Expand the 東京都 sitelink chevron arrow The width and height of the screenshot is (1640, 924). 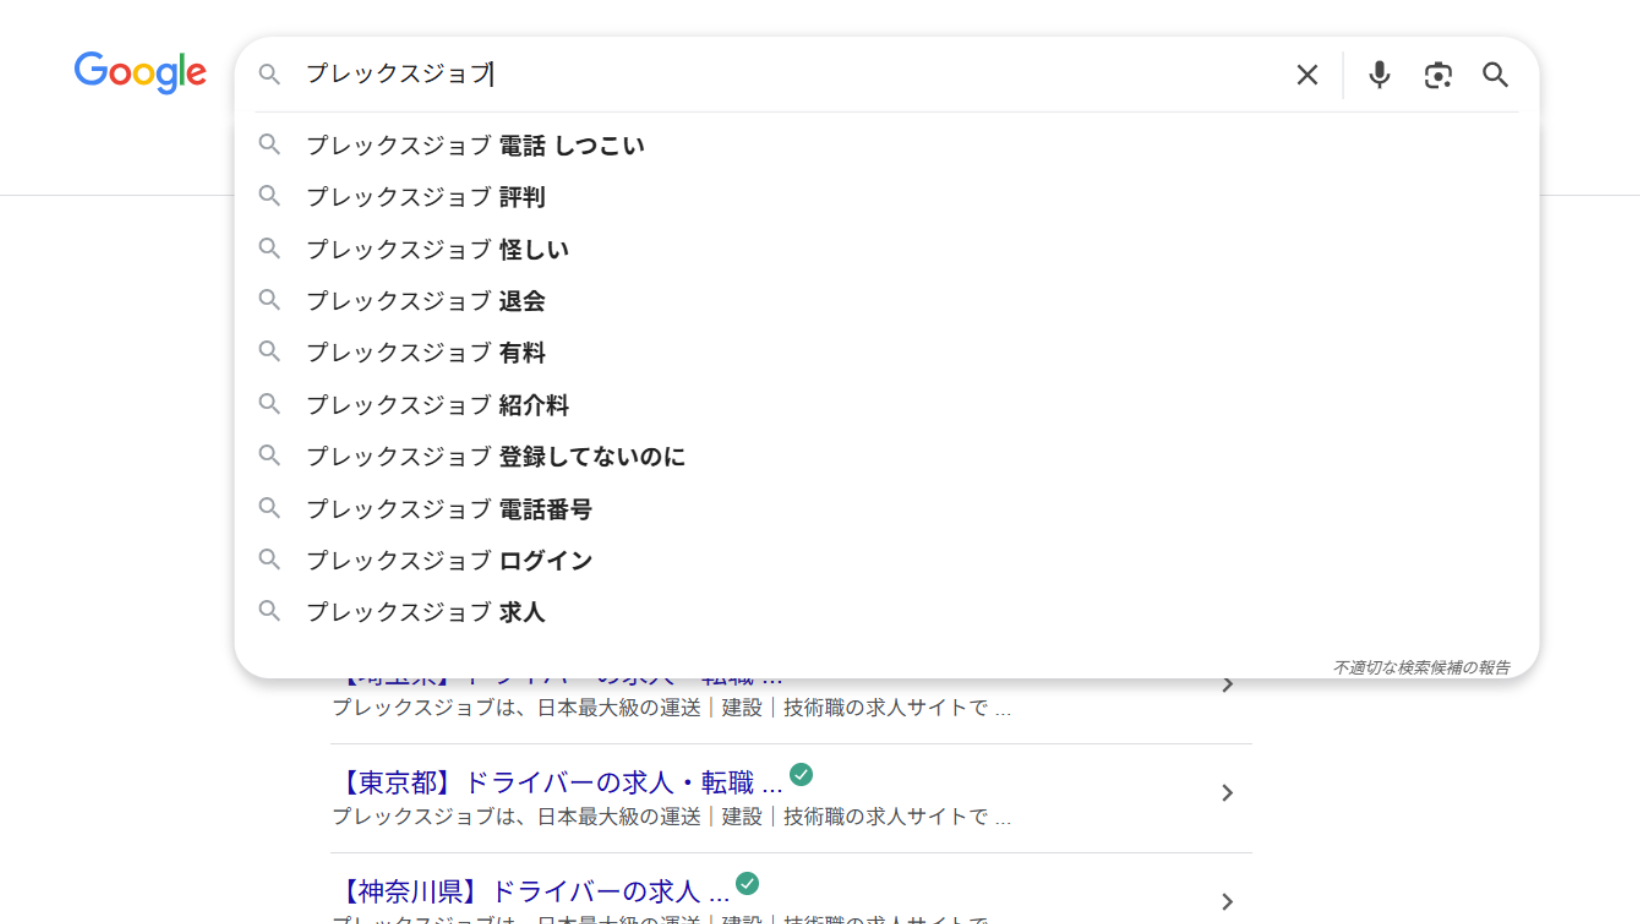[1227, 793]
